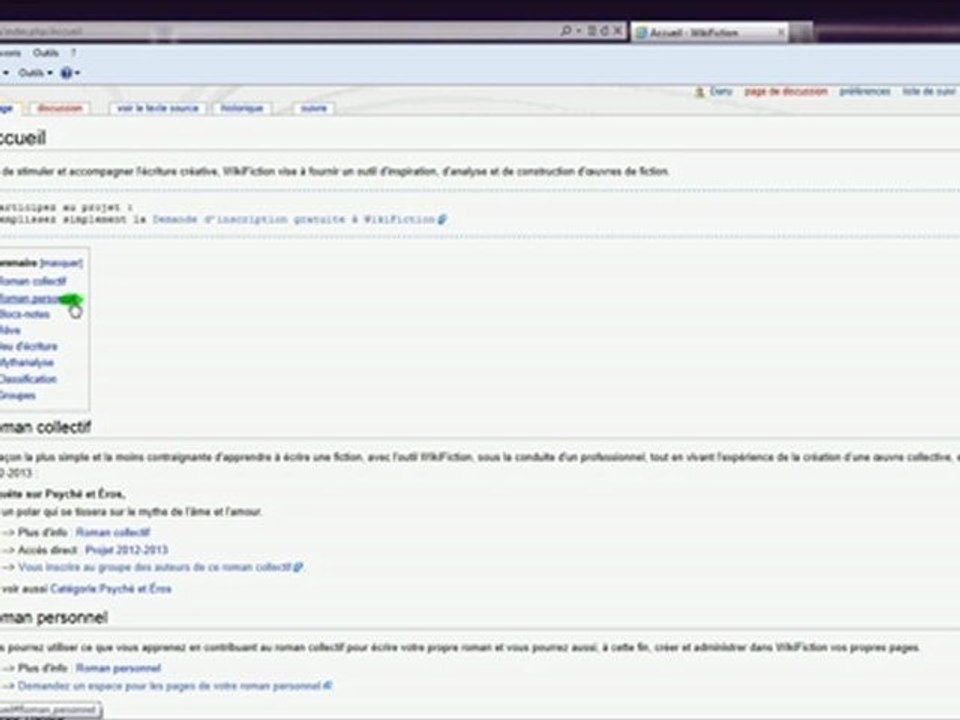The width and height of the screenshot is (960, 720).
Task: Open the préférences link
Action: click(x=864, y=91)
